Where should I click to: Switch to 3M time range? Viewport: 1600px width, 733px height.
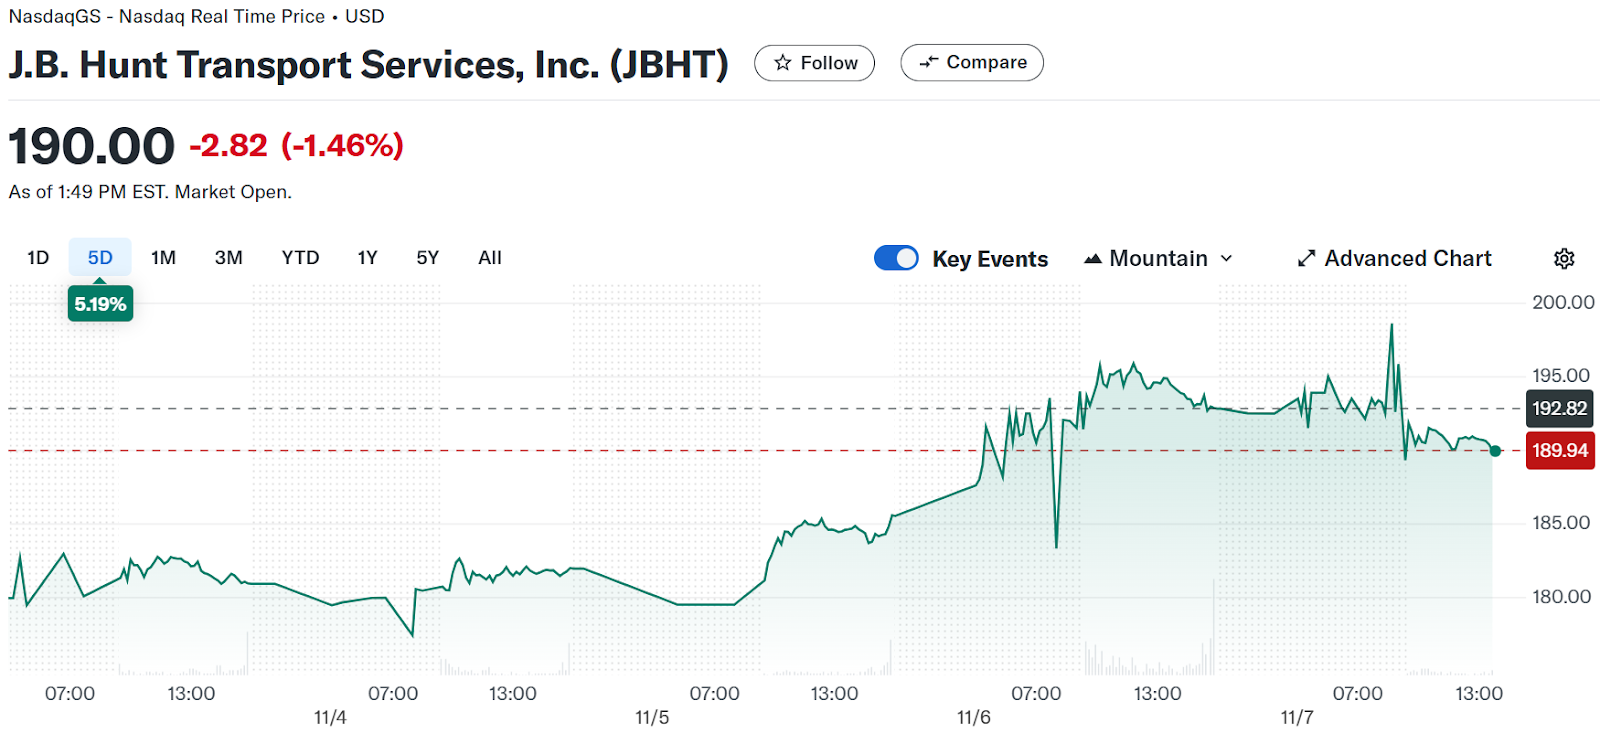click(228, 258)
